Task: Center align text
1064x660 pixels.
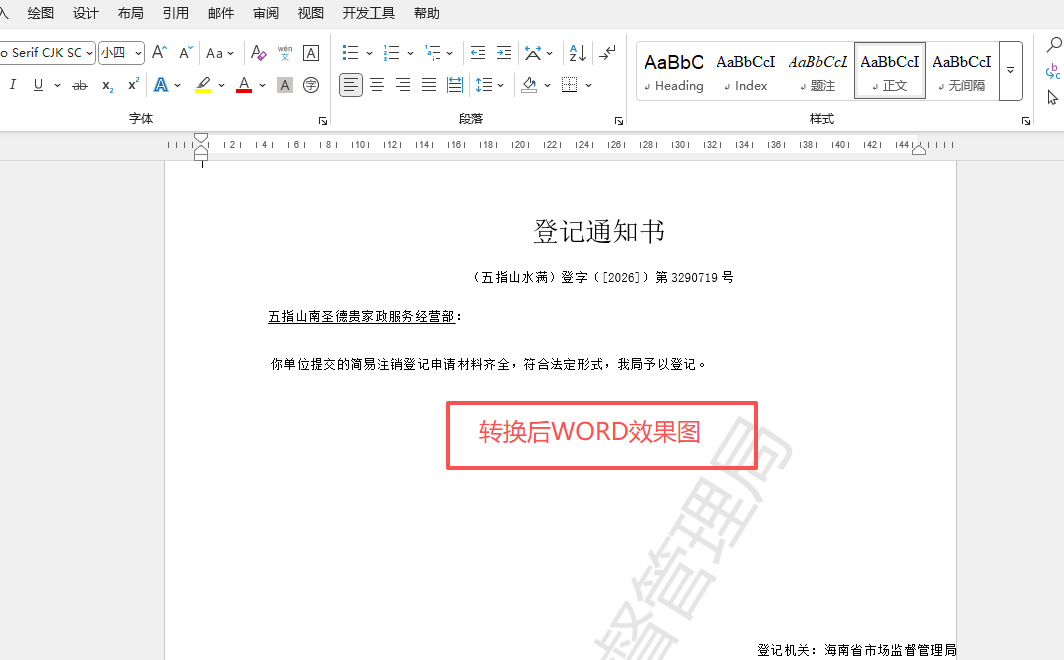Action: (377, 85)
